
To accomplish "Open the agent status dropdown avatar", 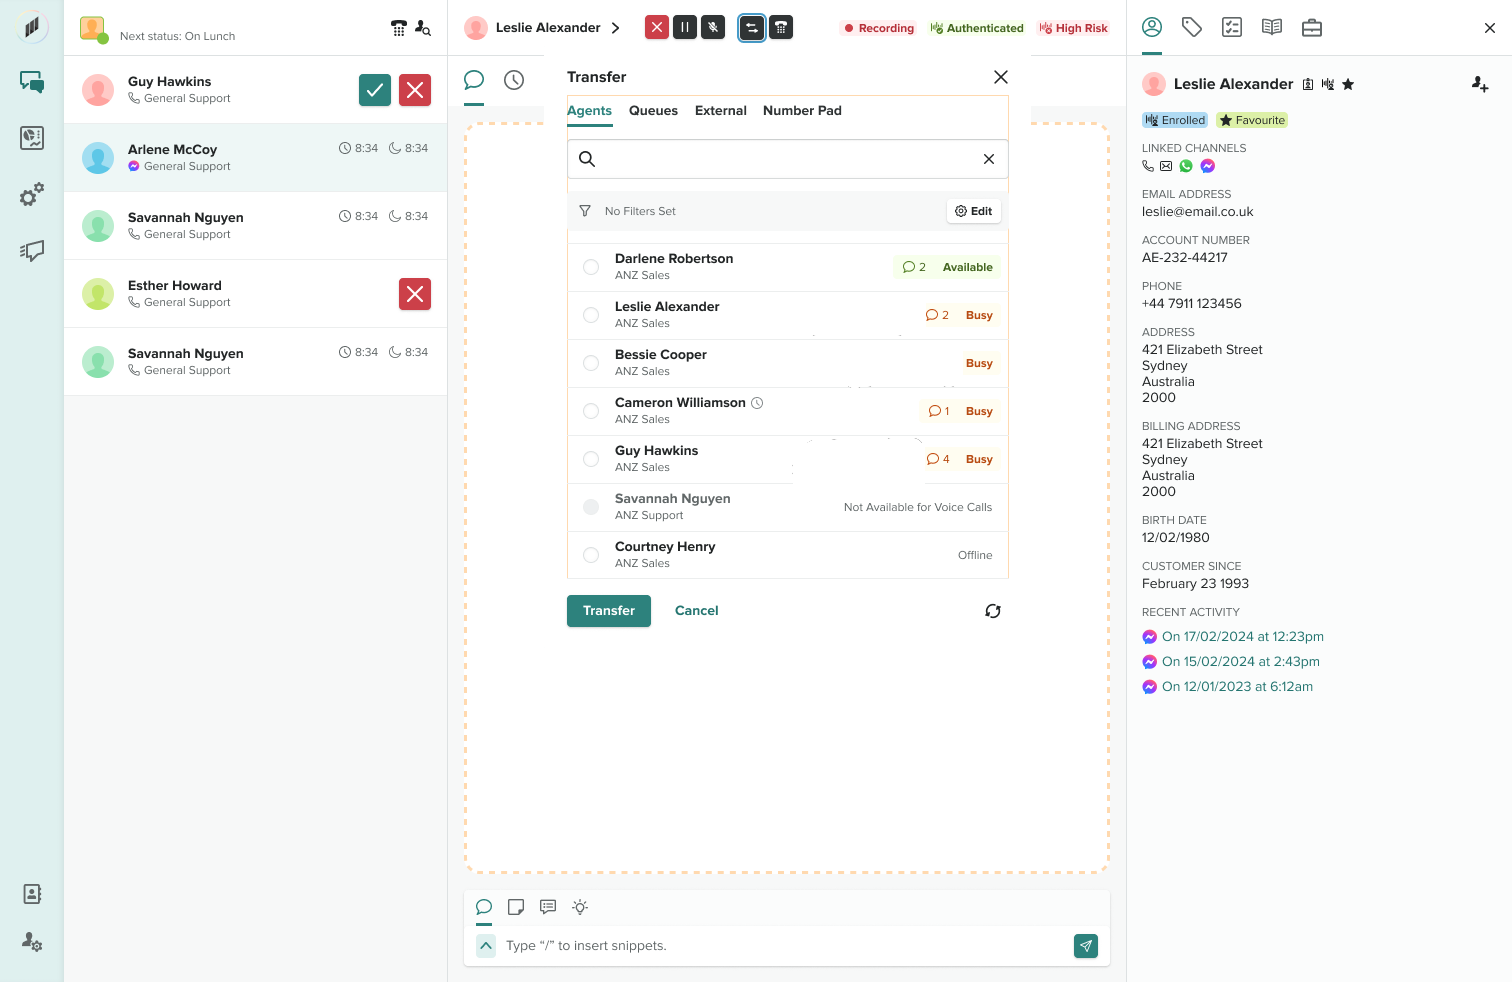I will (x=93, y=30).
